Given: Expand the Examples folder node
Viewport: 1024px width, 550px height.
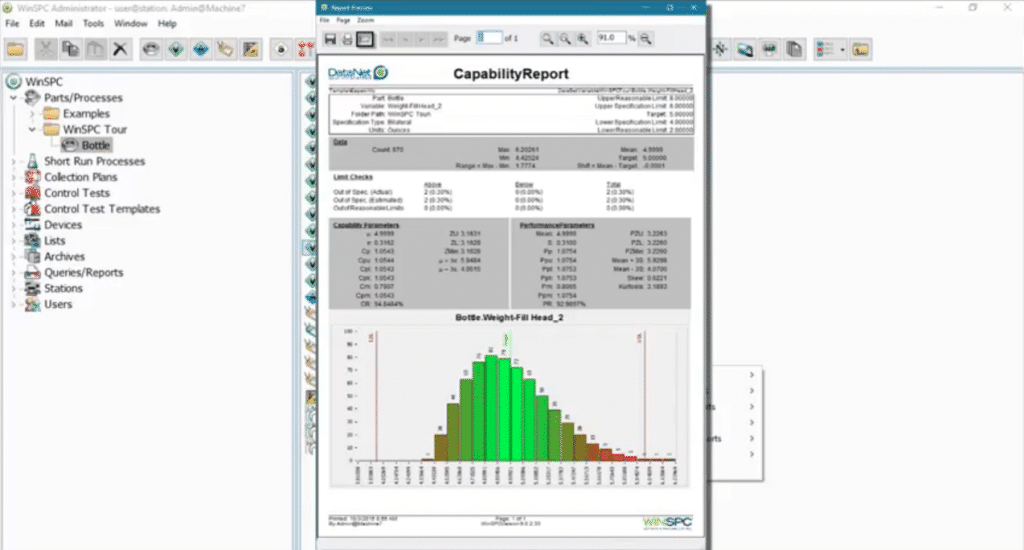Looking at the screenshot, I should pyautogui.click(x=34, y=114).
